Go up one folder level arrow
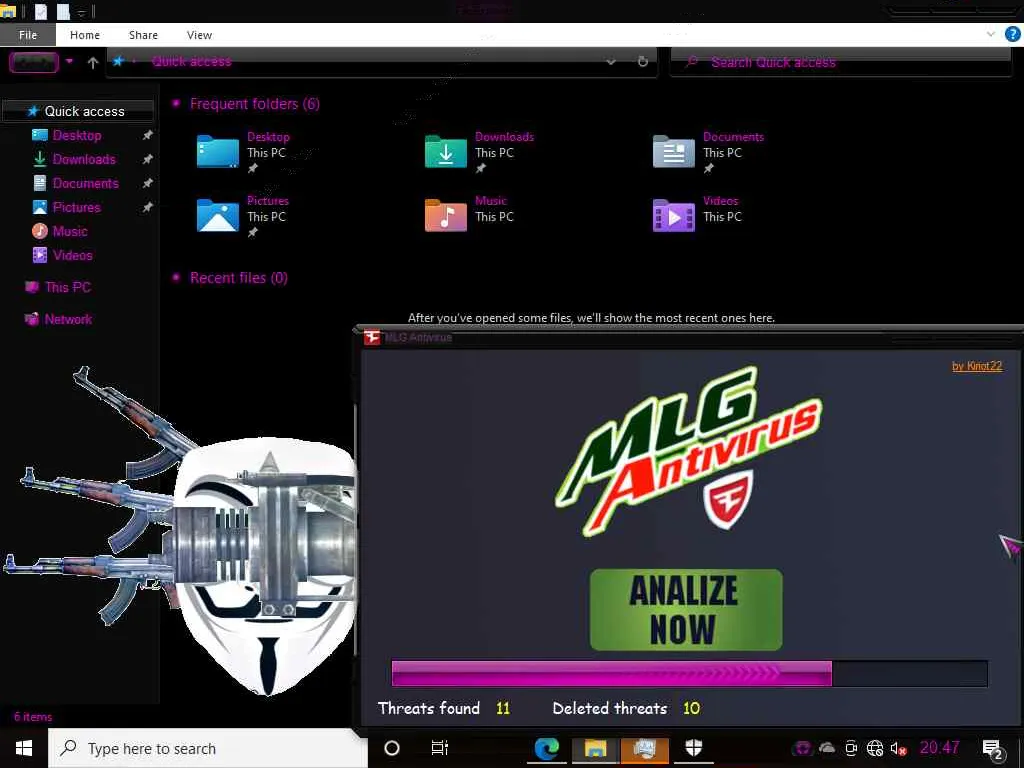The height and width of the screenshot is (768, 1024). coord(93,63)
